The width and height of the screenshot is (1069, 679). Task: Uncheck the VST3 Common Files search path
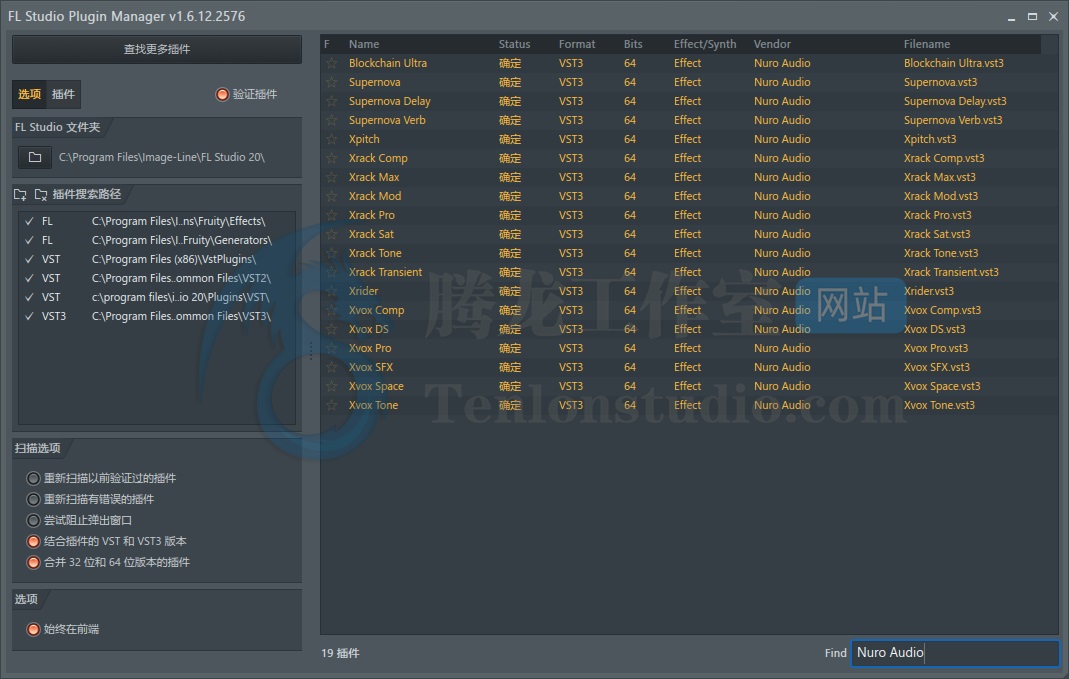point(29,316)
